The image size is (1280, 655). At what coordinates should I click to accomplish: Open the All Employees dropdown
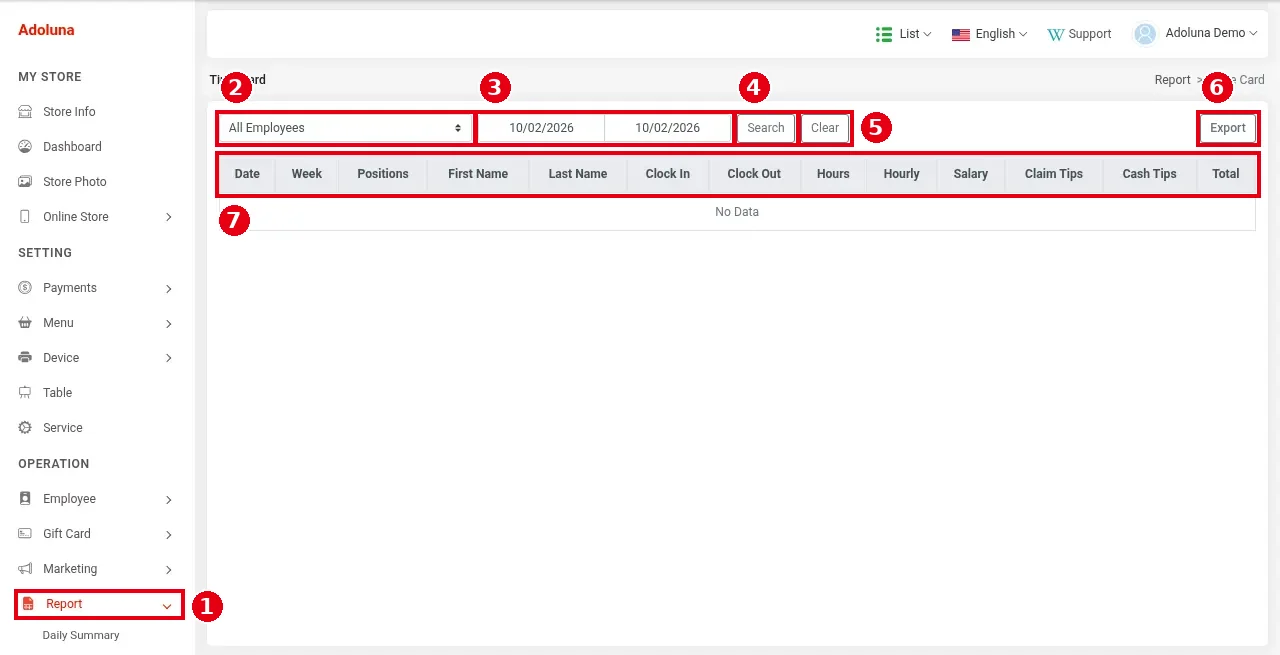[345, 128]
